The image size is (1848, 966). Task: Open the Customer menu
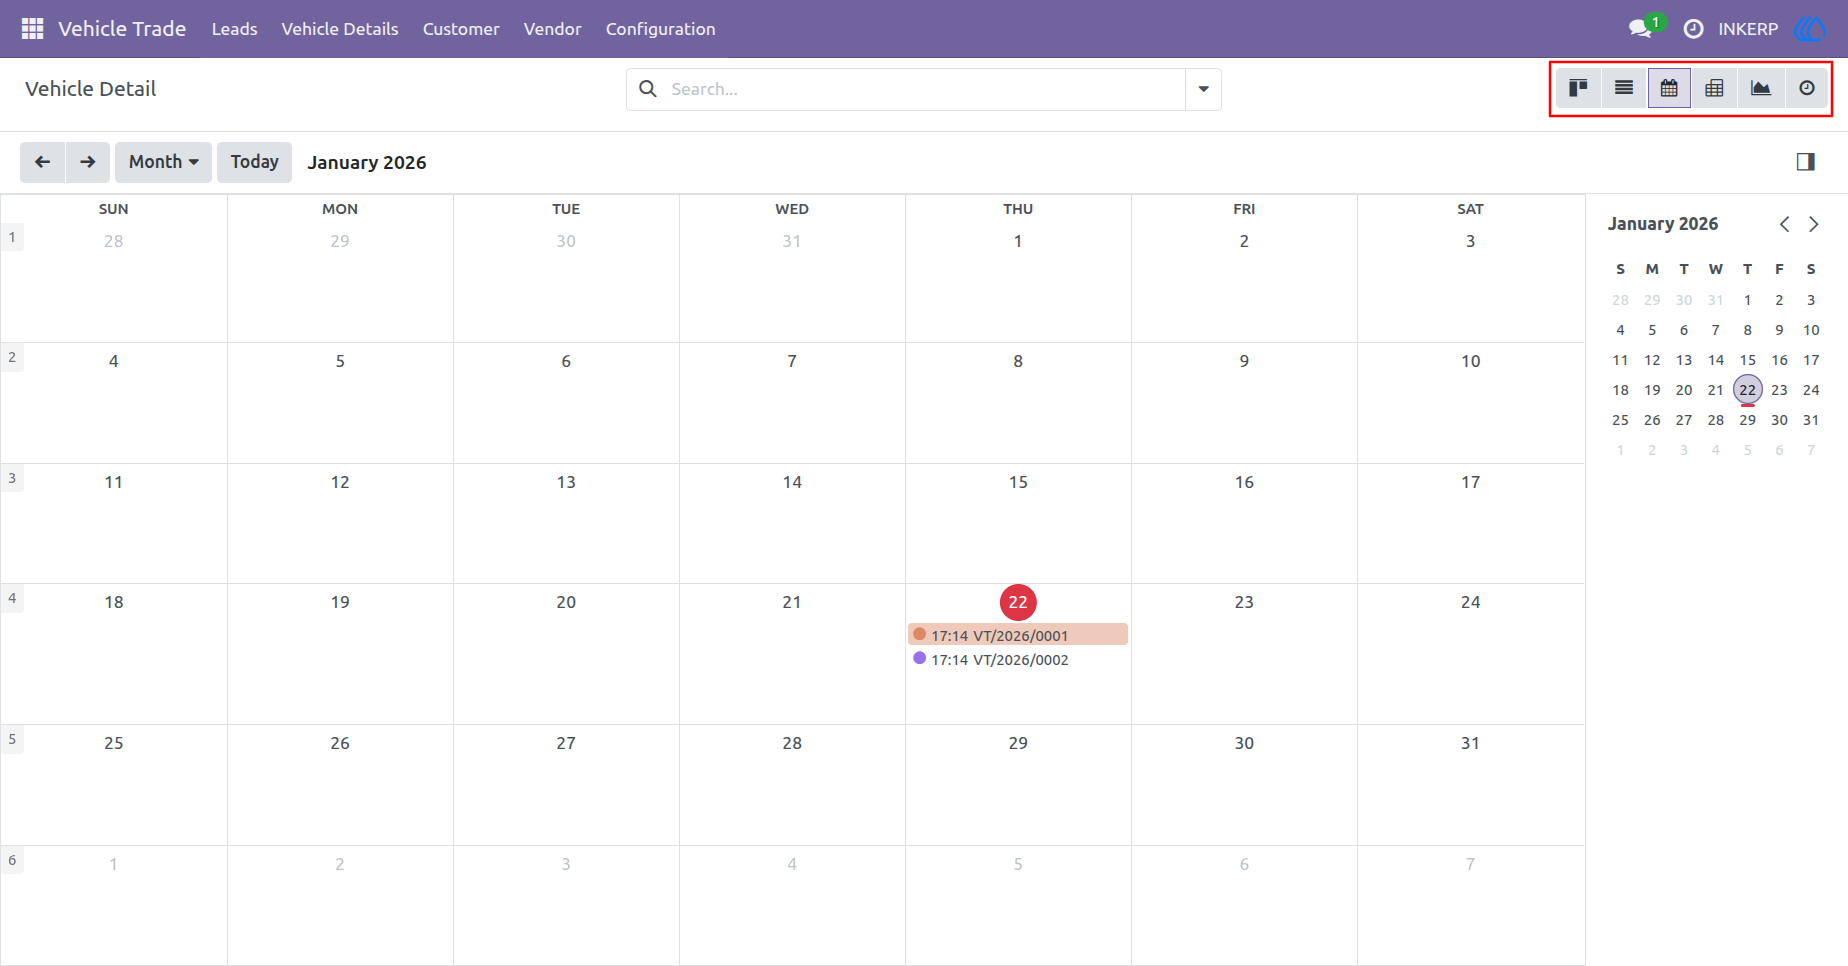[x=461, y=29]
